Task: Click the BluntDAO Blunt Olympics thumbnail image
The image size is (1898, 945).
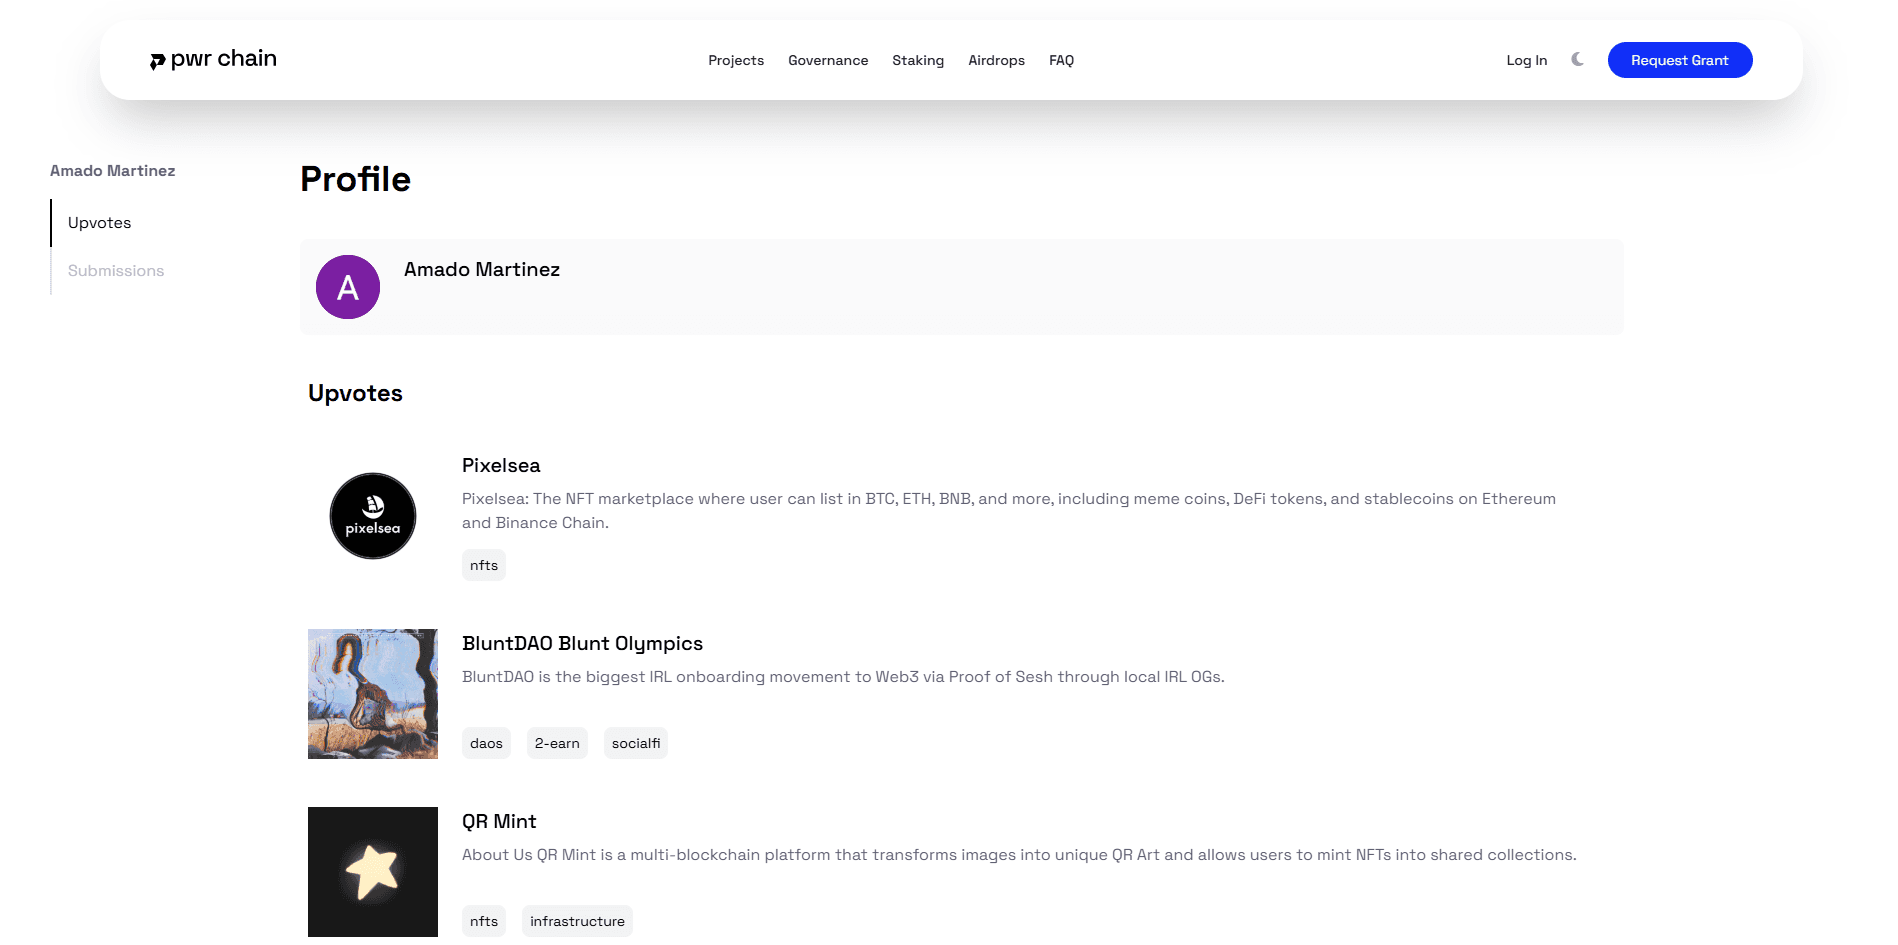Action: tap(372, 693)
